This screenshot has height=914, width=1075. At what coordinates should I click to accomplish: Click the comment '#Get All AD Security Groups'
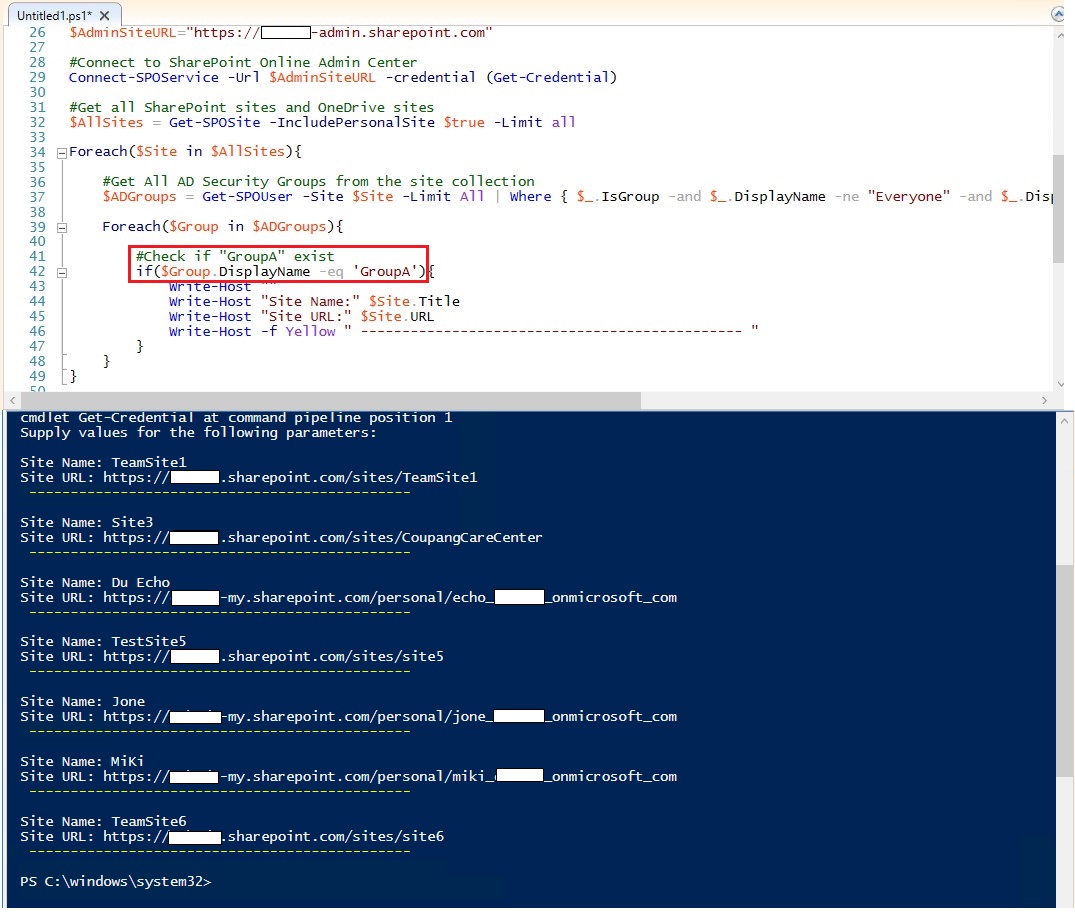tap(319, 182)
